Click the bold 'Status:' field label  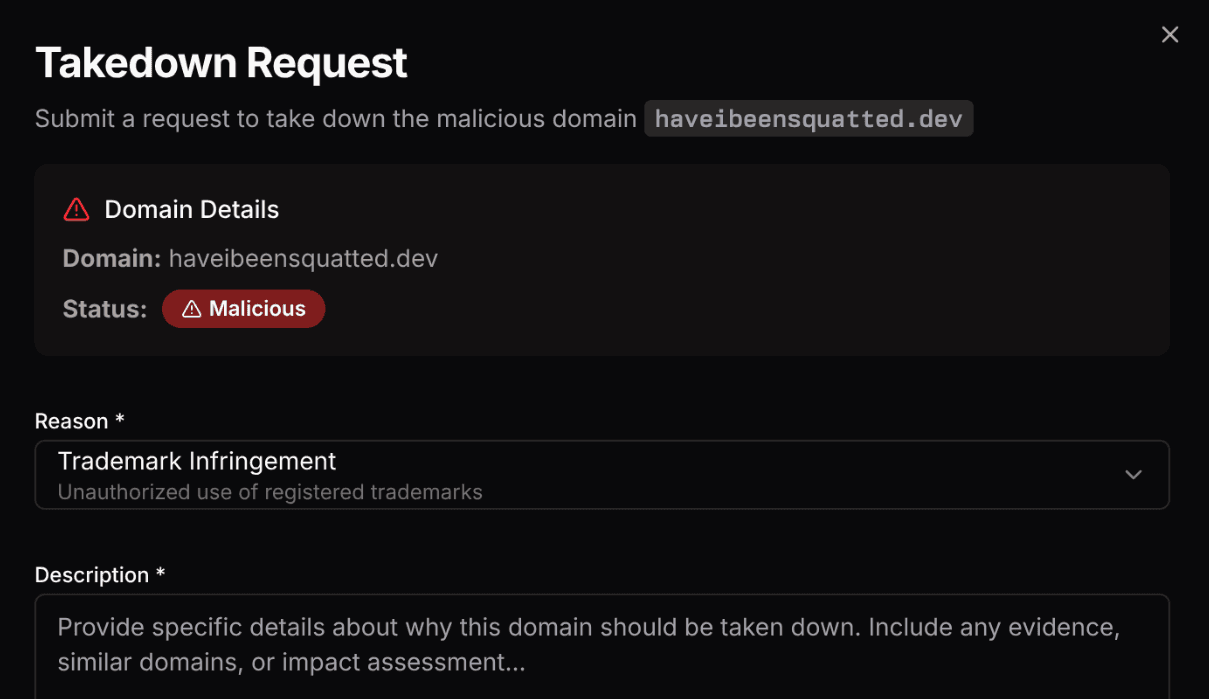pos(104,309)
